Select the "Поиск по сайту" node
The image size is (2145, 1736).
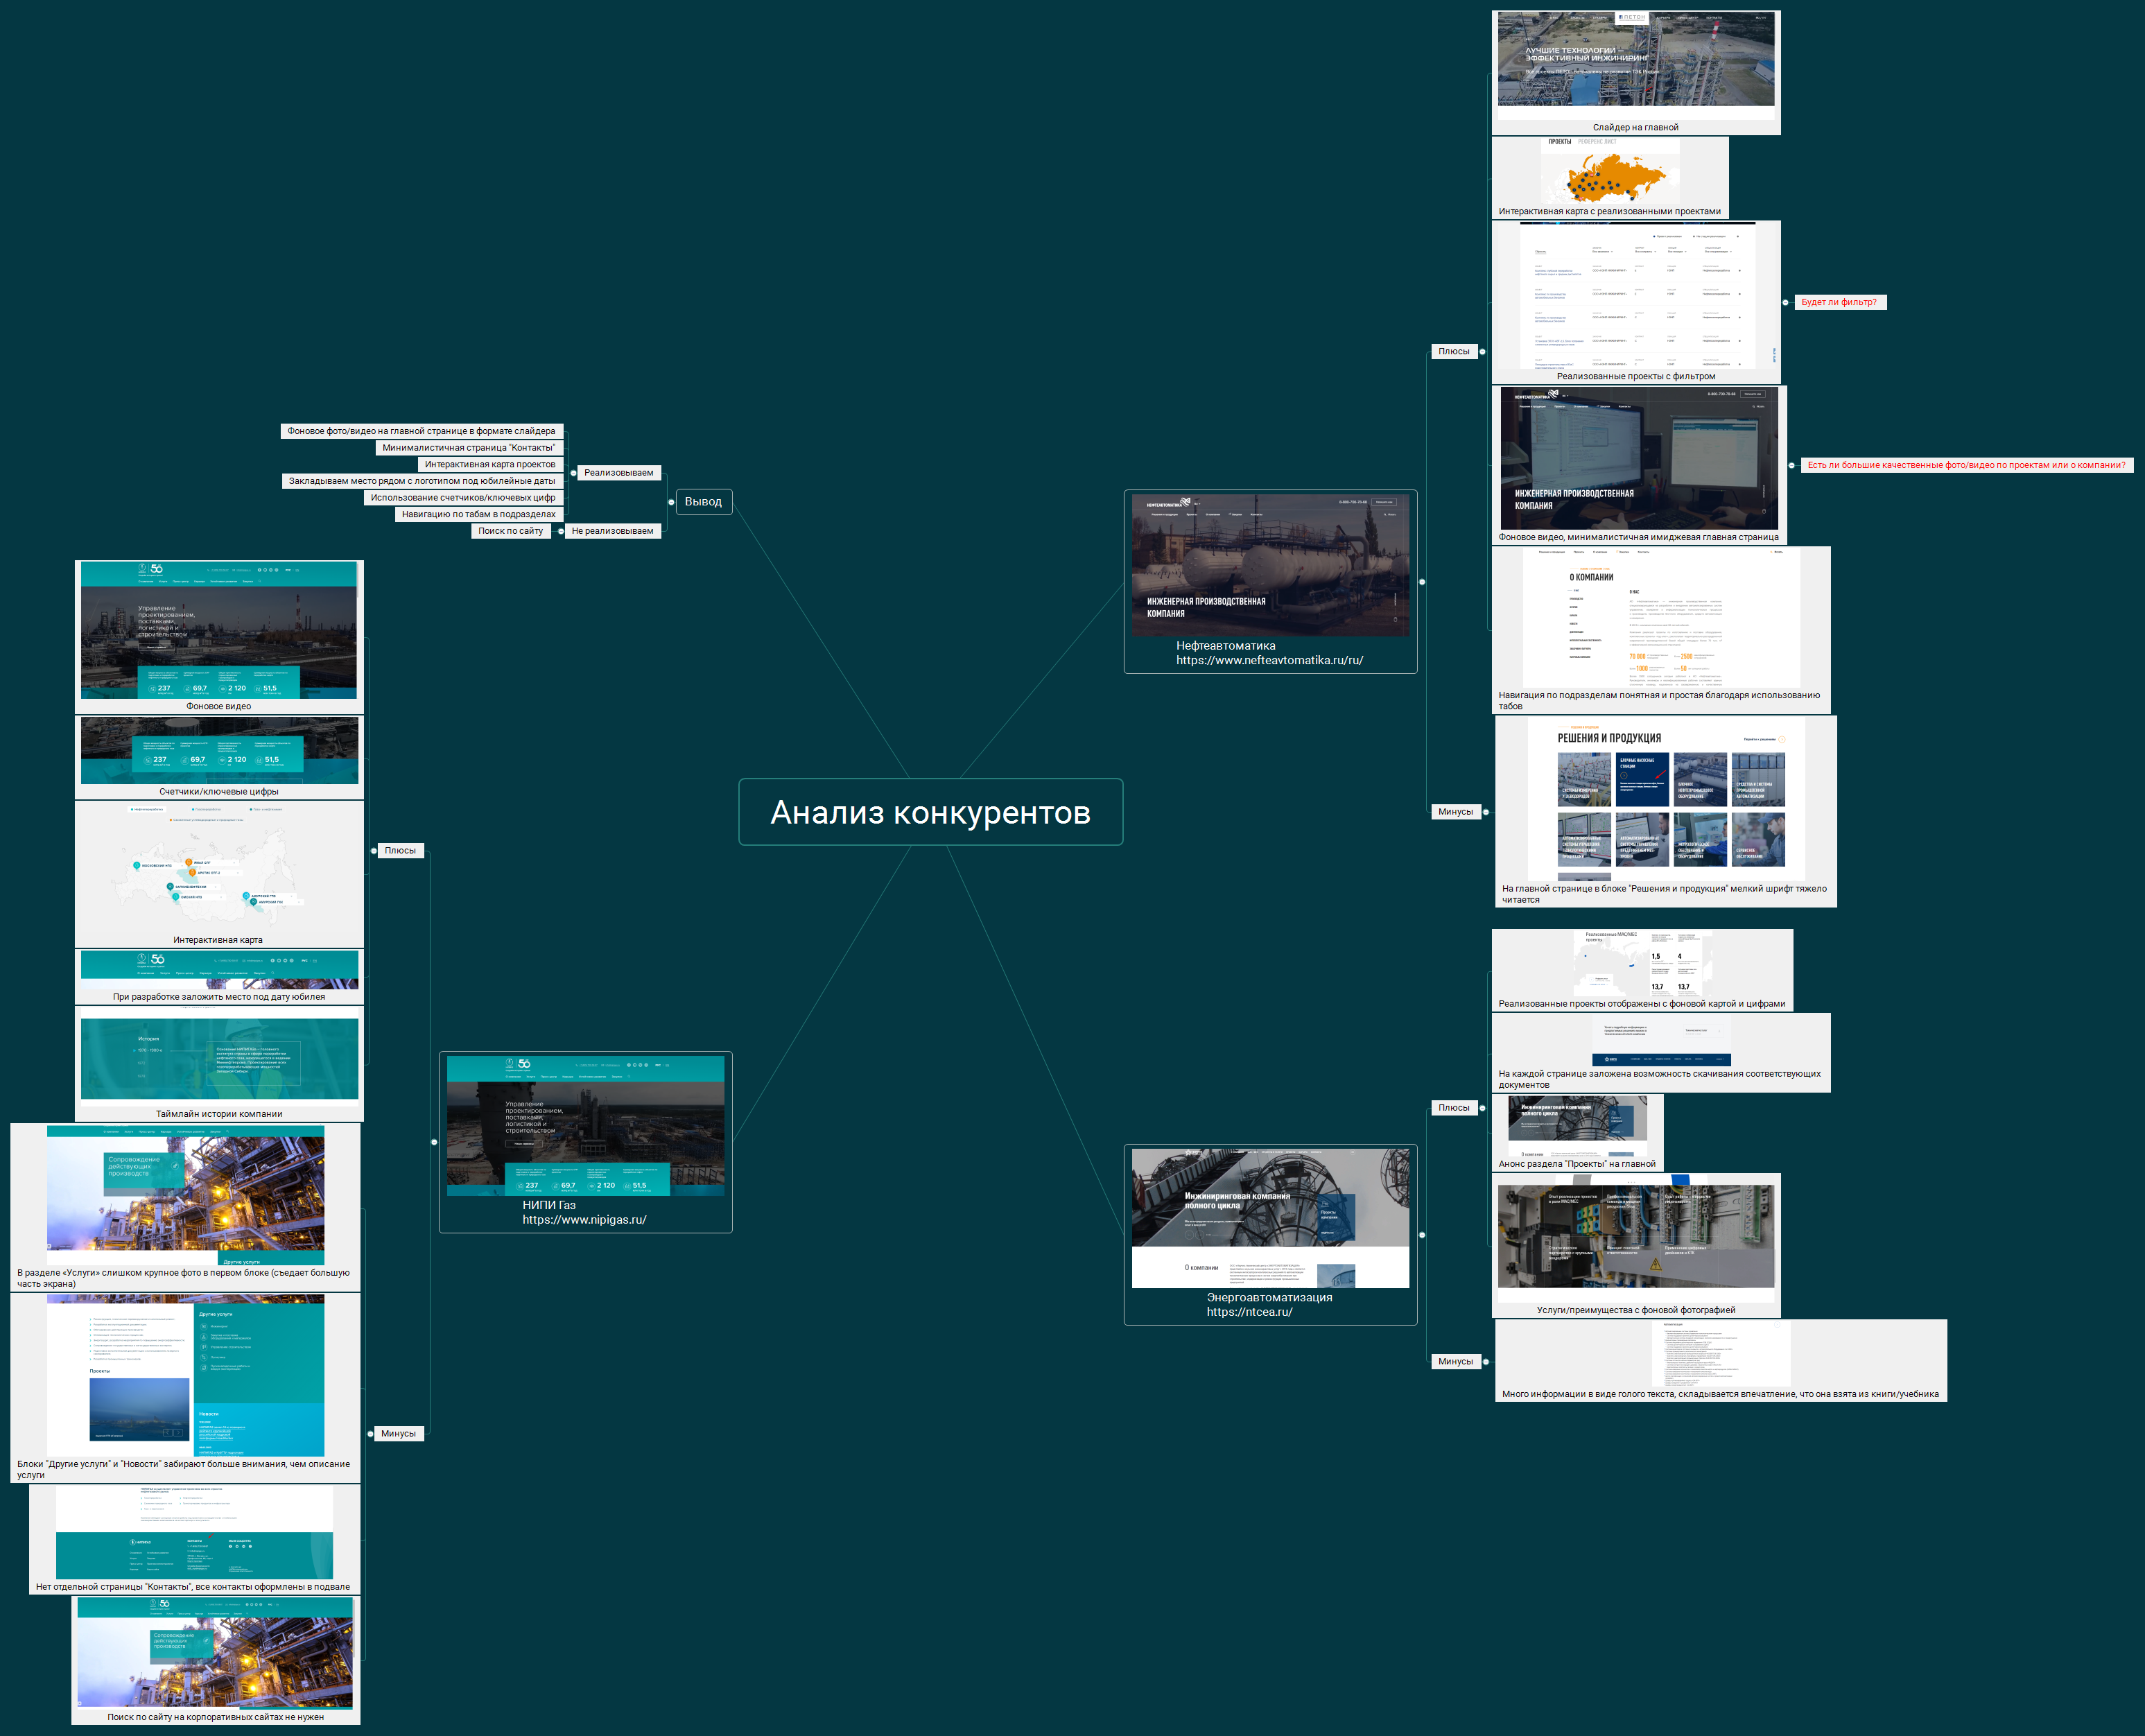pos(510,531)
